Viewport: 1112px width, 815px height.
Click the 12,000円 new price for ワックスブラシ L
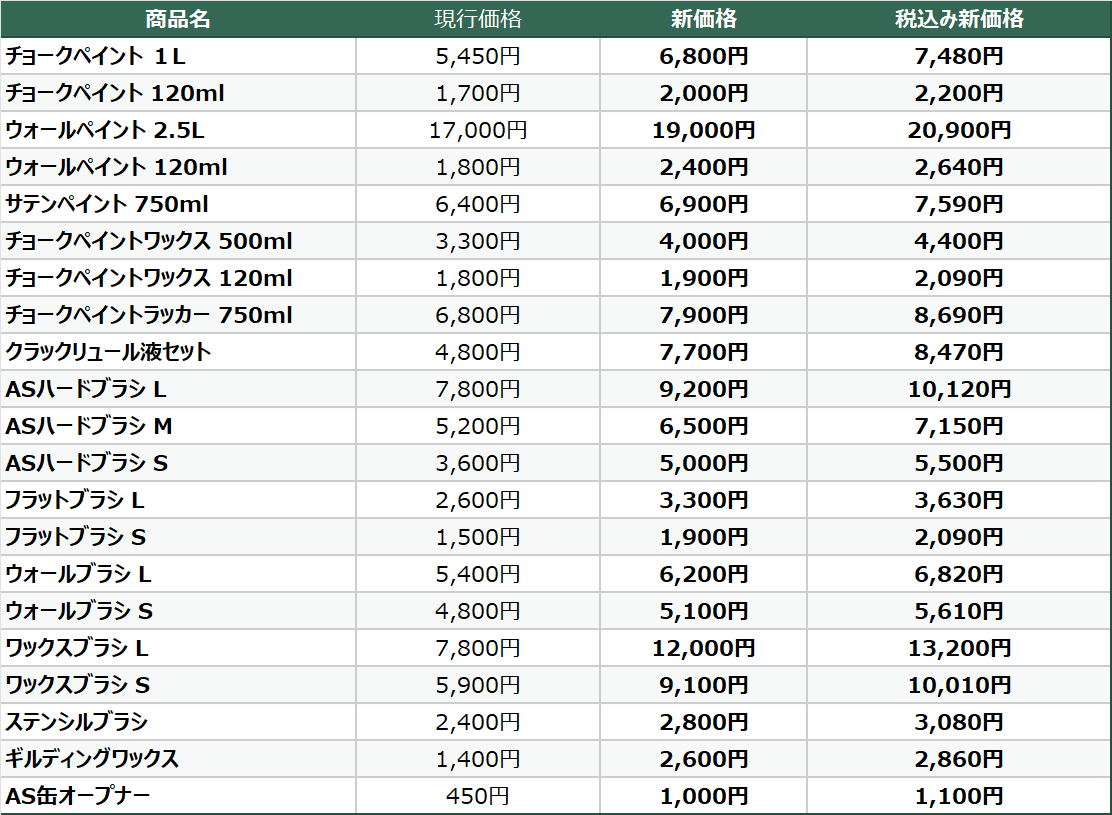point(703,648)
